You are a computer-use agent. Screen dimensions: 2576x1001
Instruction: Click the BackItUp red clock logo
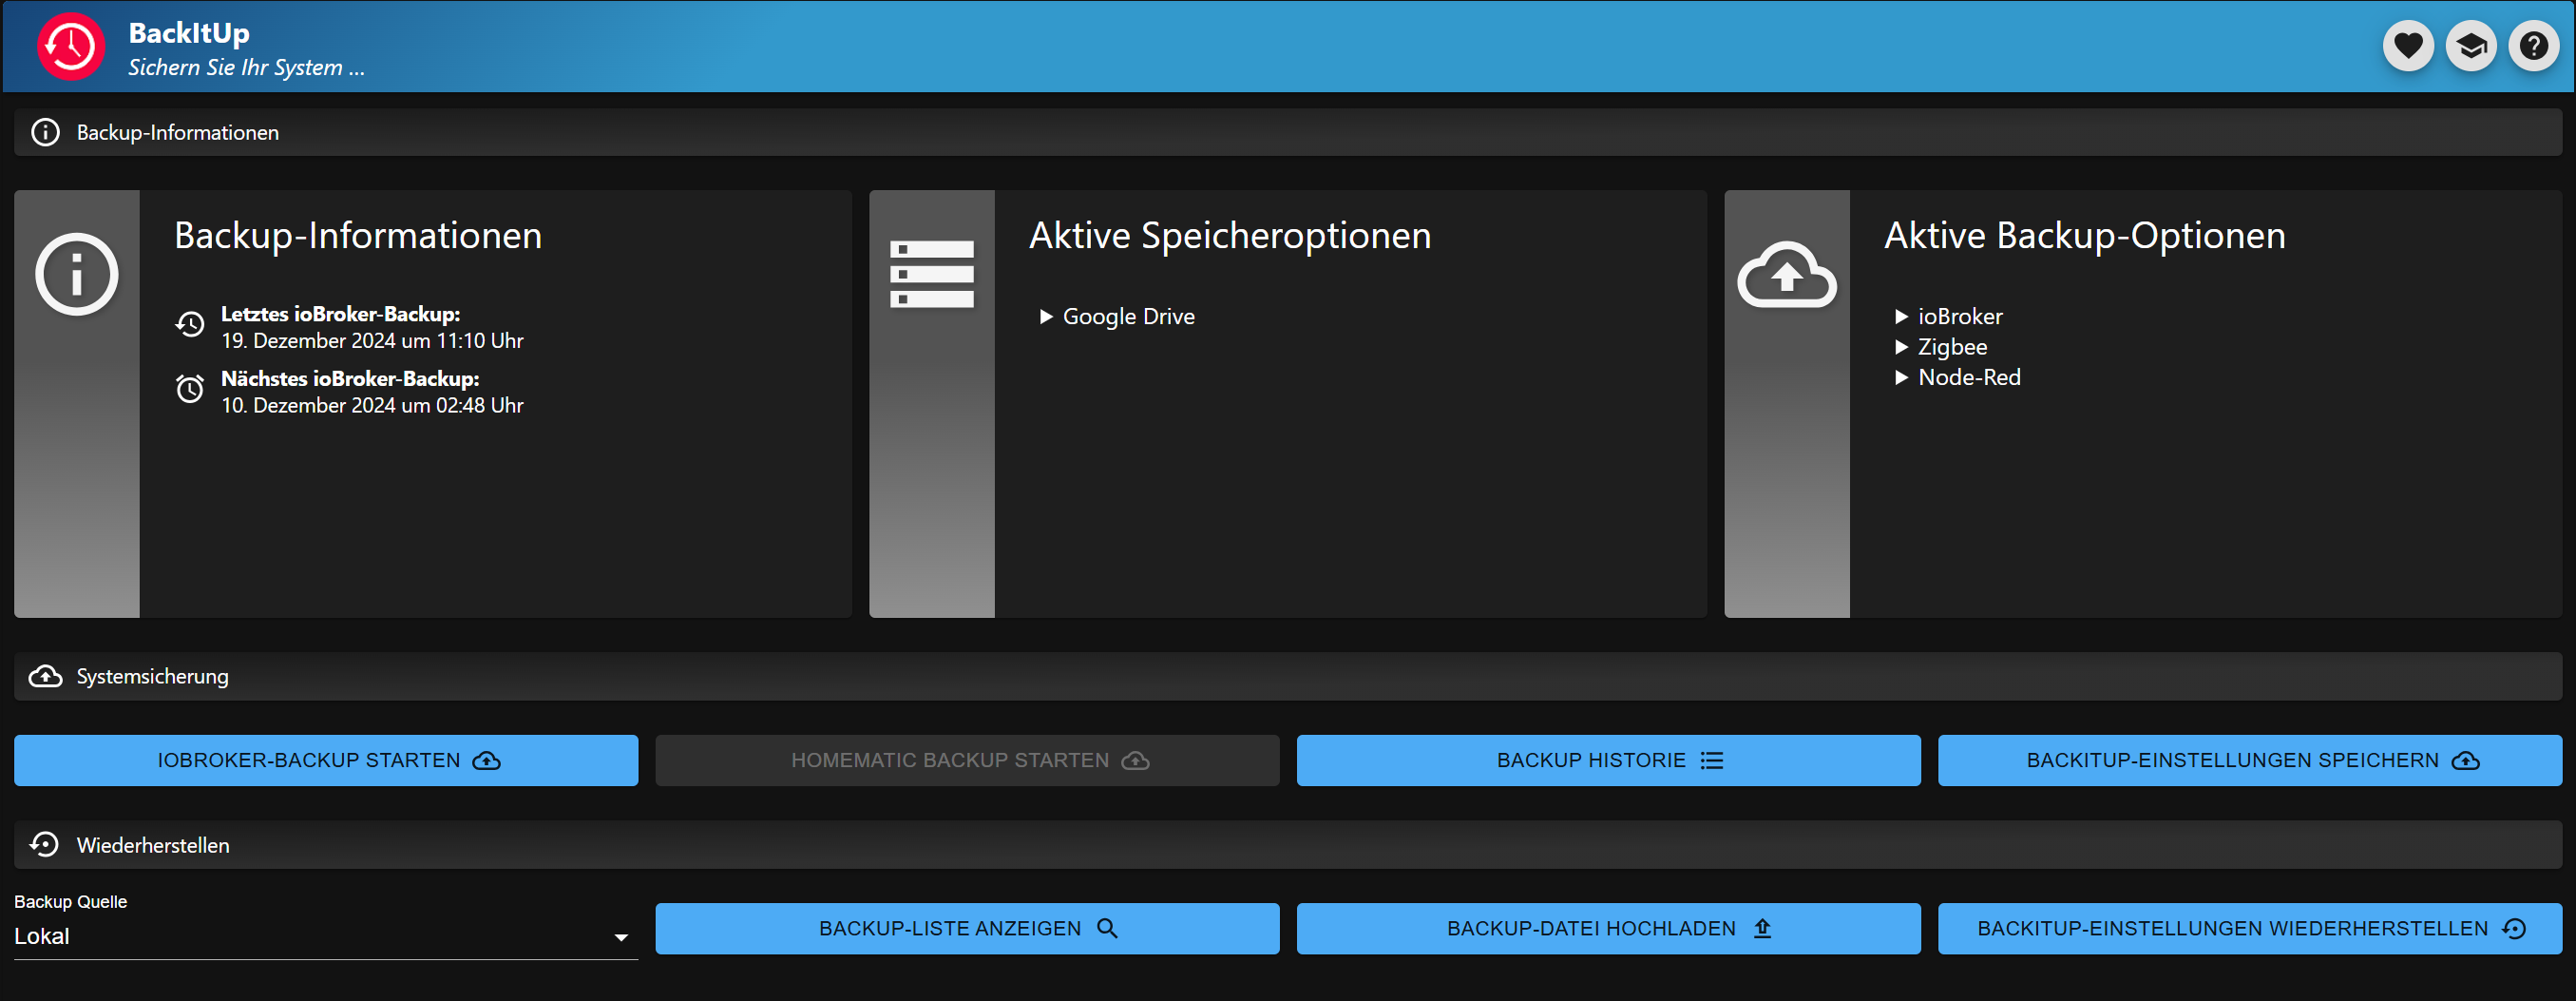(71, 46)
